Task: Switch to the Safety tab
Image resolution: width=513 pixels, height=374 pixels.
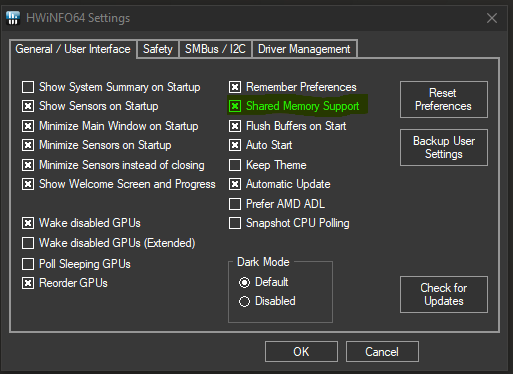Action: pos(158,49)
